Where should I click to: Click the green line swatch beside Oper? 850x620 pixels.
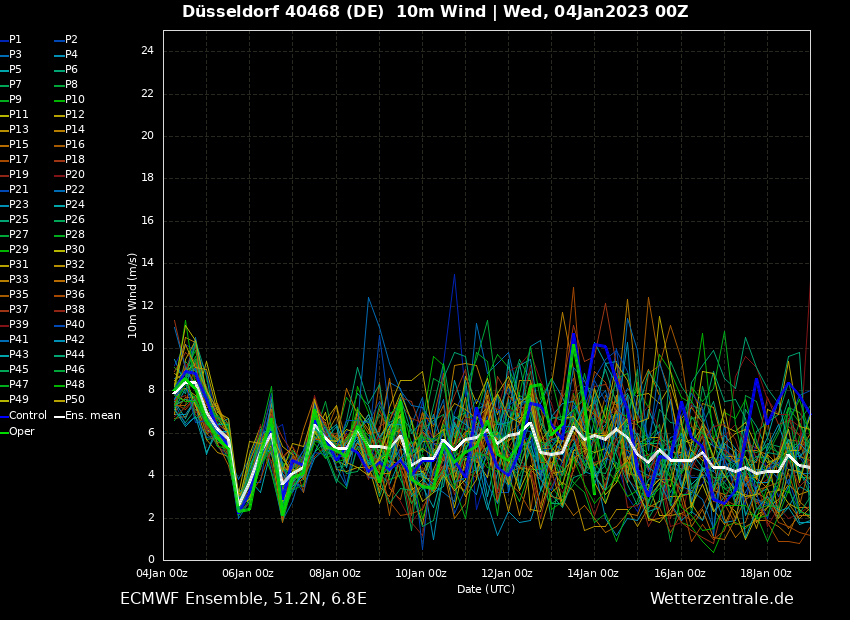pyautogui.click(x=4, y=432)
